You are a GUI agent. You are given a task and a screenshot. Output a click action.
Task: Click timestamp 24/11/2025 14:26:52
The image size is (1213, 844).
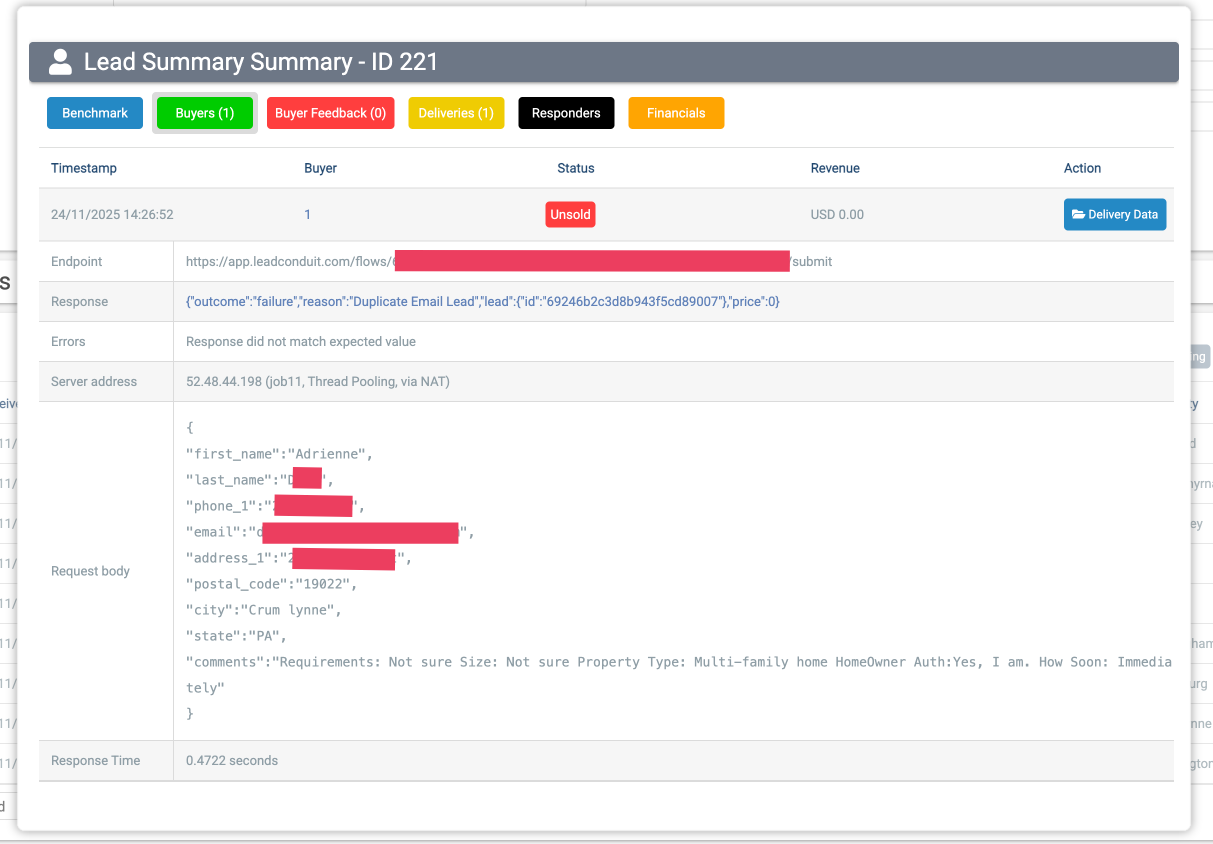tap(112, 214)
